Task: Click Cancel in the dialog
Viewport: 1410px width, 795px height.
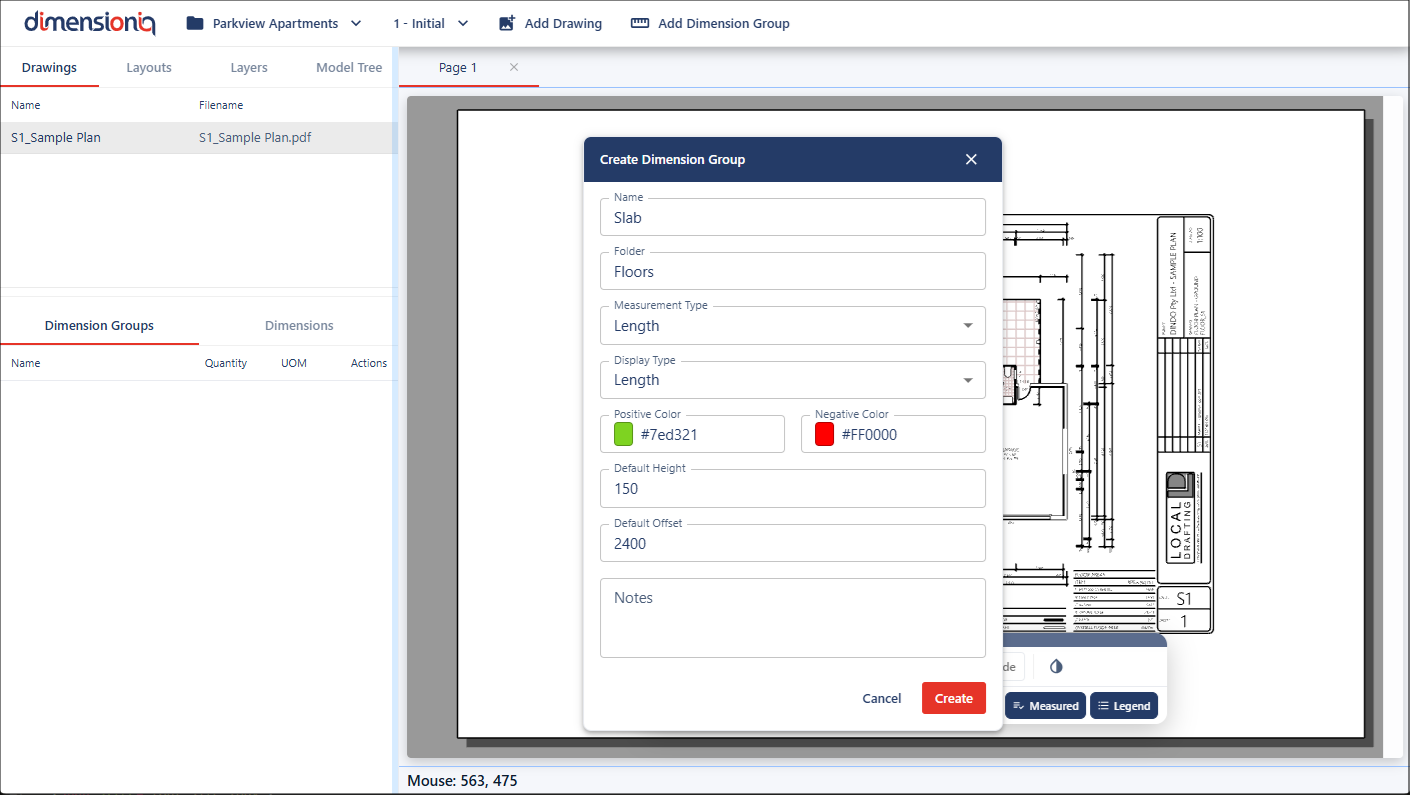Action: [881, 699]
